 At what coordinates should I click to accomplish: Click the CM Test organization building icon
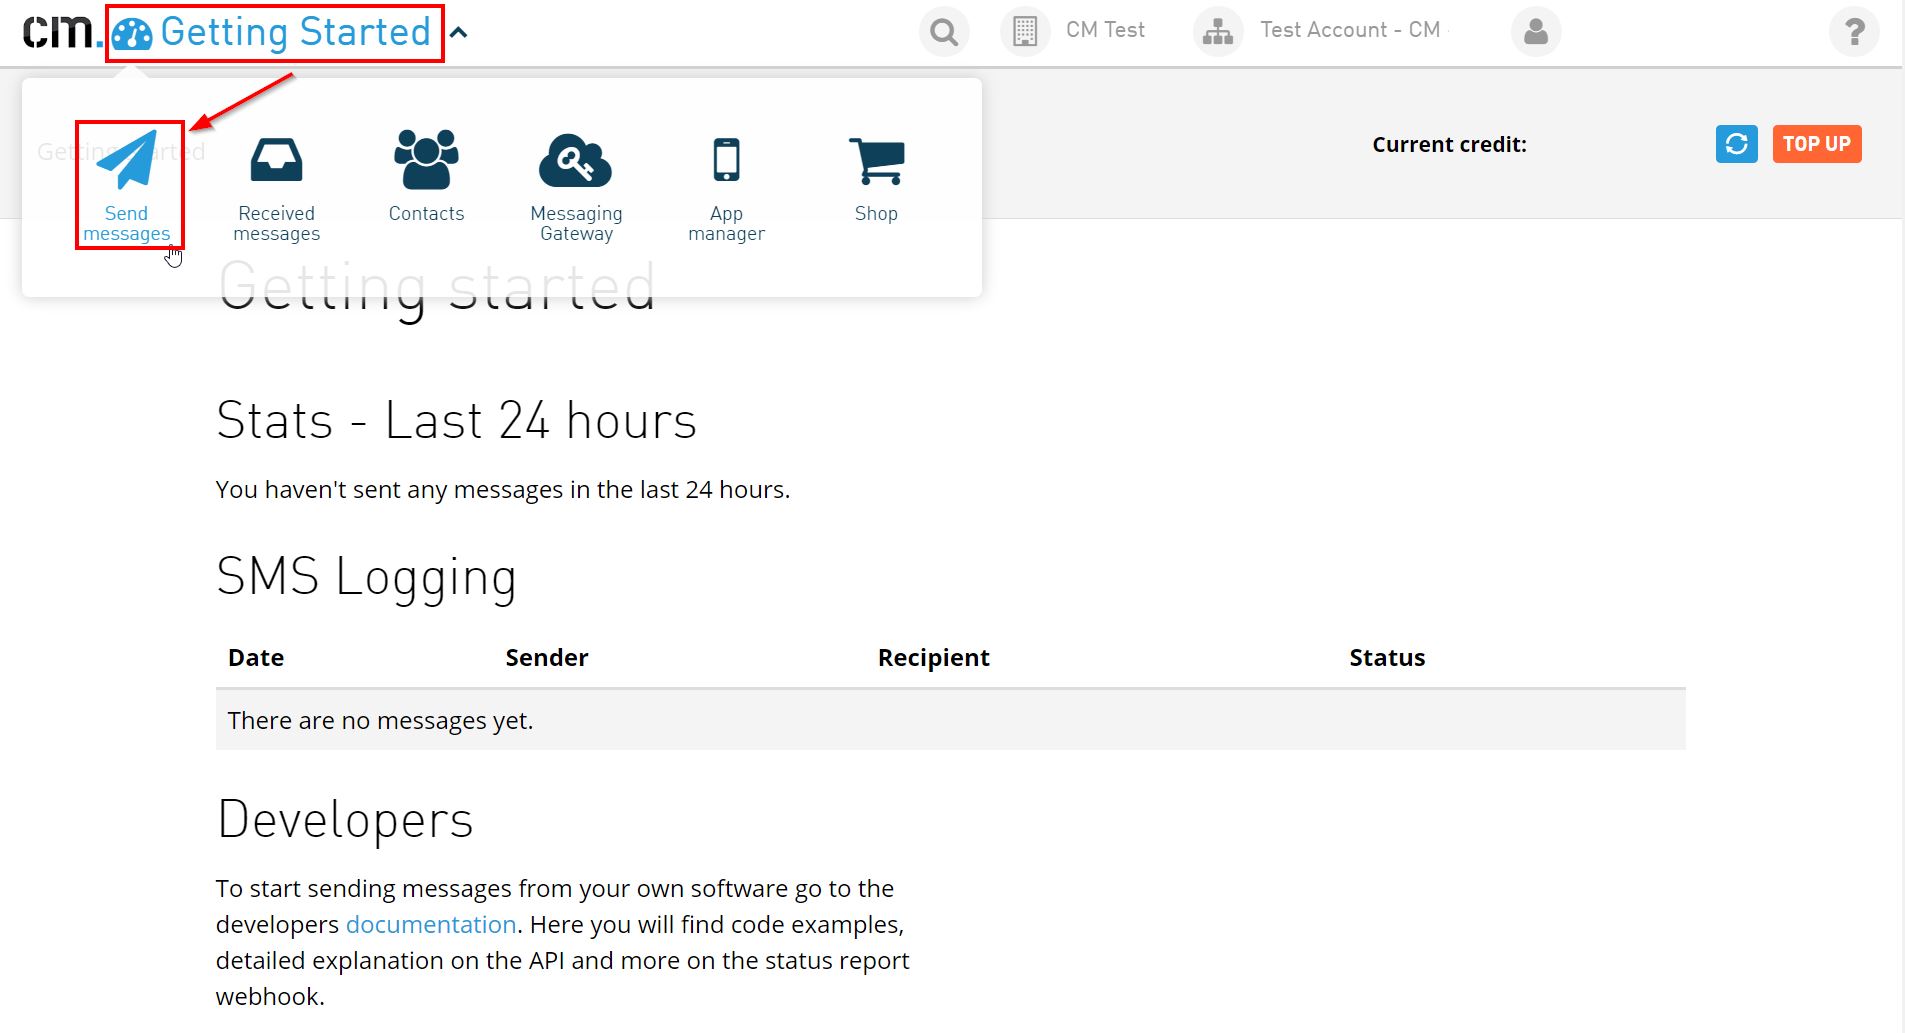point(1025,32)
